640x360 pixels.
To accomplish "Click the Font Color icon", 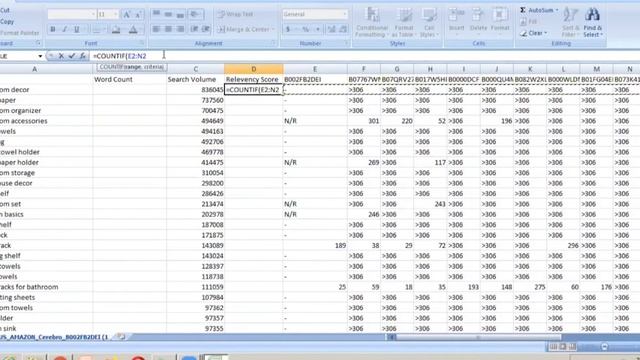I will point(133,29).
